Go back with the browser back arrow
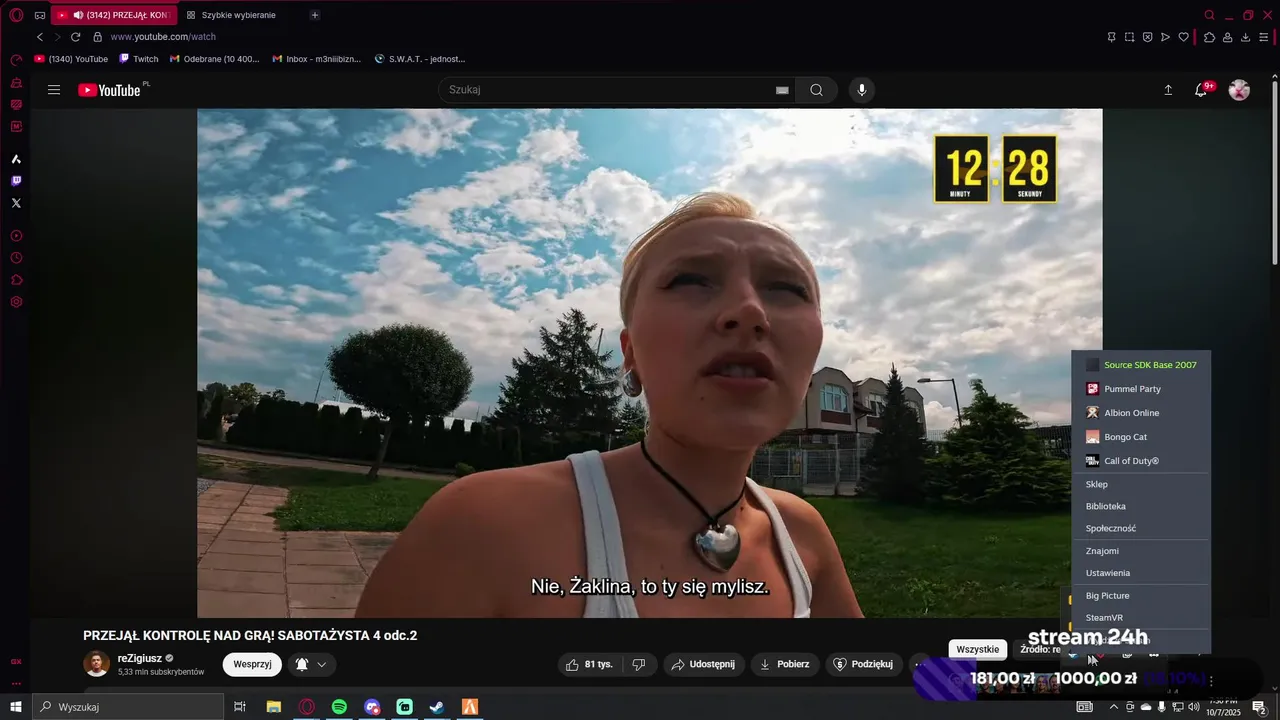This screenshot has height=720, width=1280. pos(40,37)
